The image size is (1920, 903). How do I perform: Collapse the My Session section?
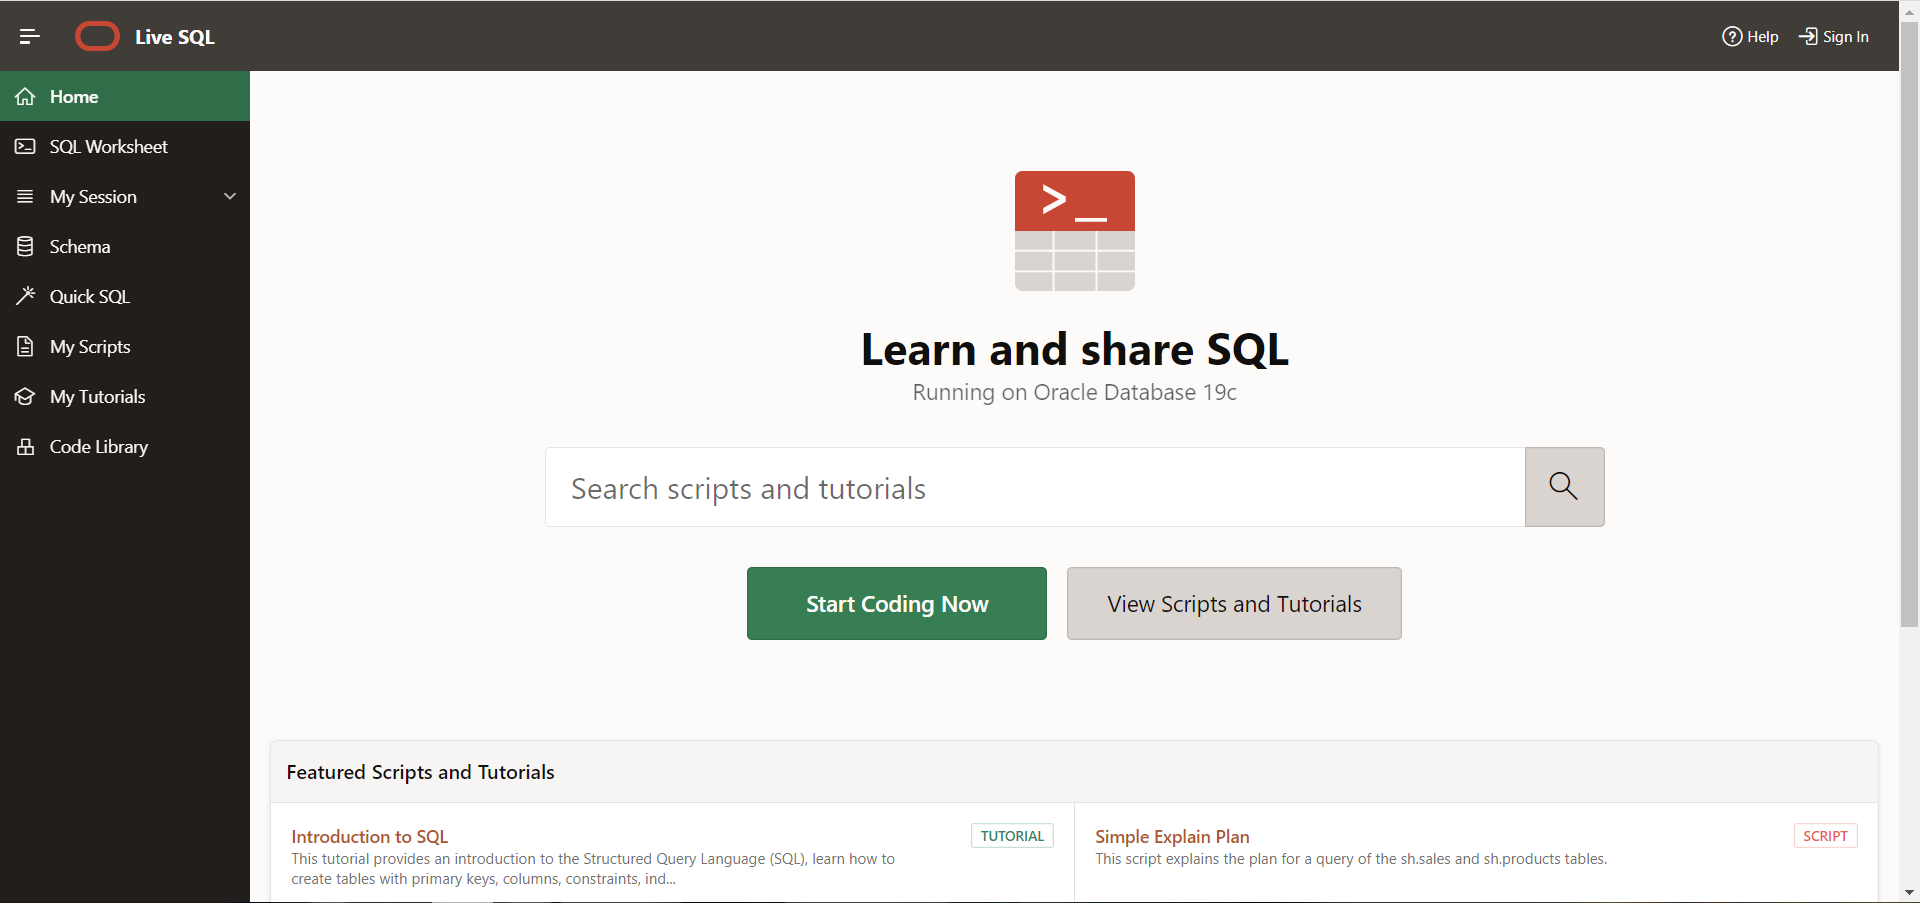tap(230, 196)
